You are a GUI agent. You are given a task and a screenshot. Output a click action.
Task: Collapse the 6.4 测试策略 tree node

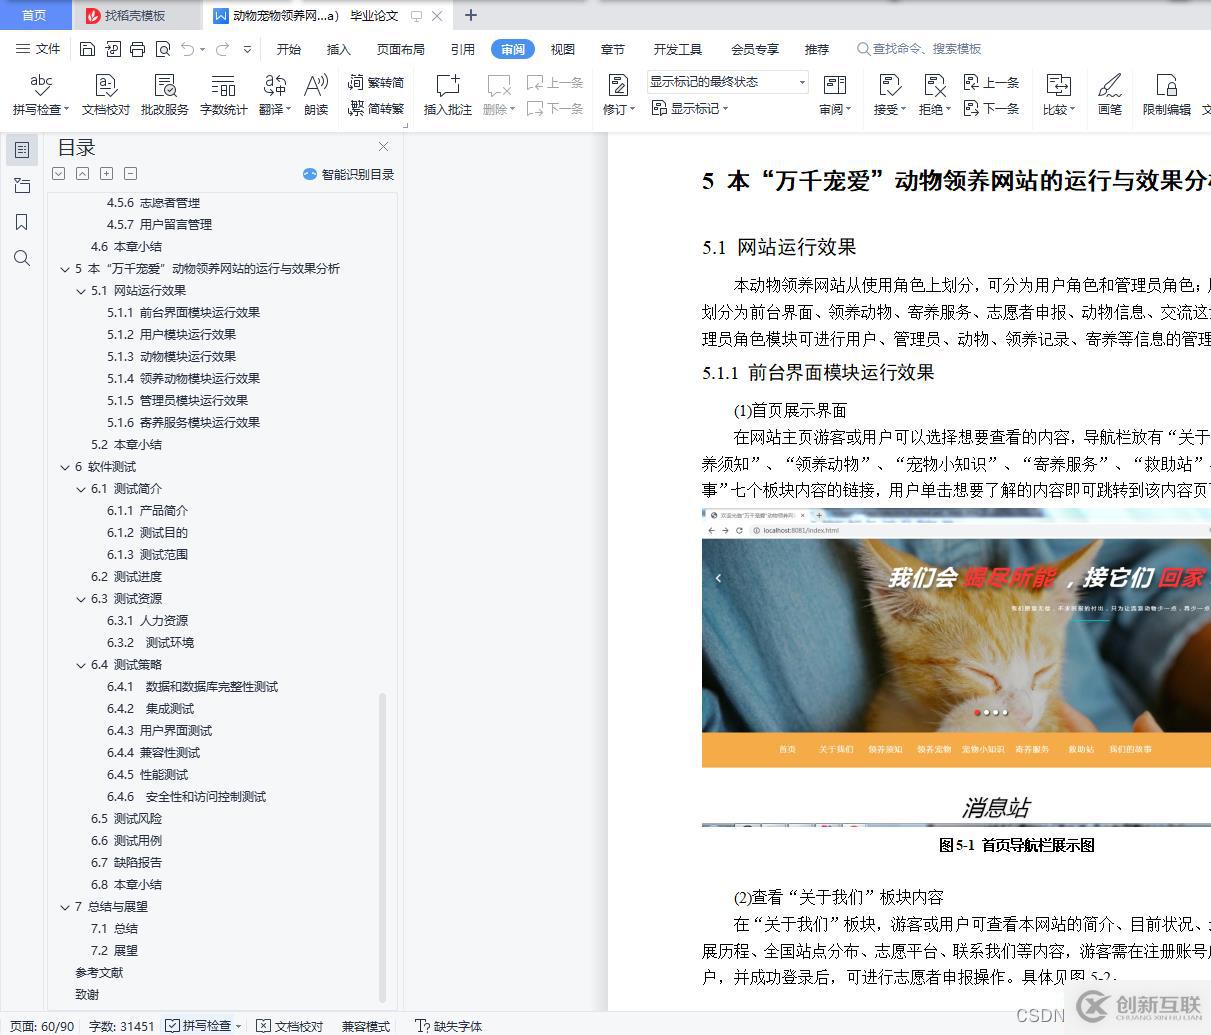click(81, 664)
